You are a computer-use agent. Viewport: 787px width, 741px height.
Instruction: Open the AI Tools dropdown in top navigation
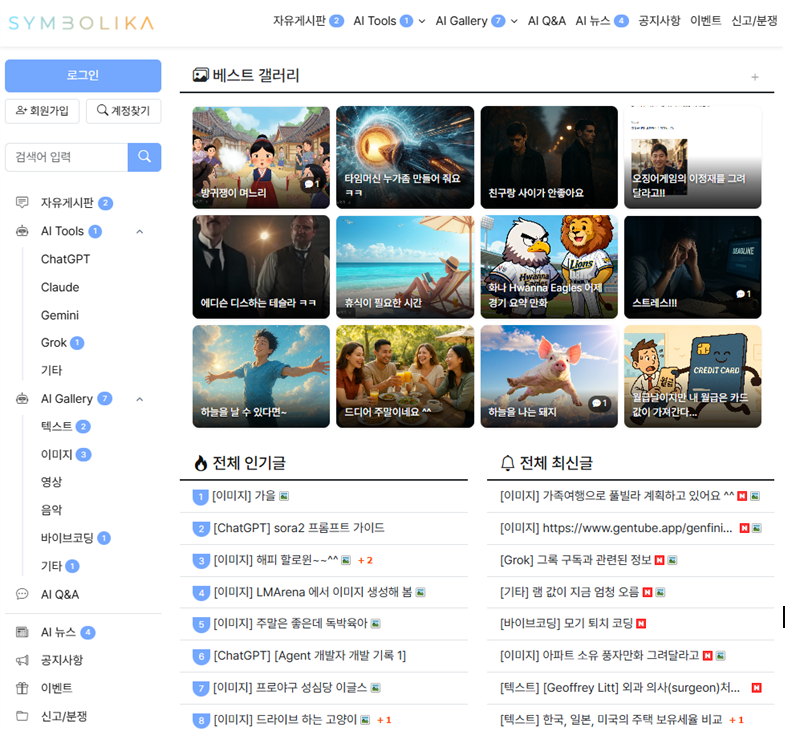click(421, 21)
